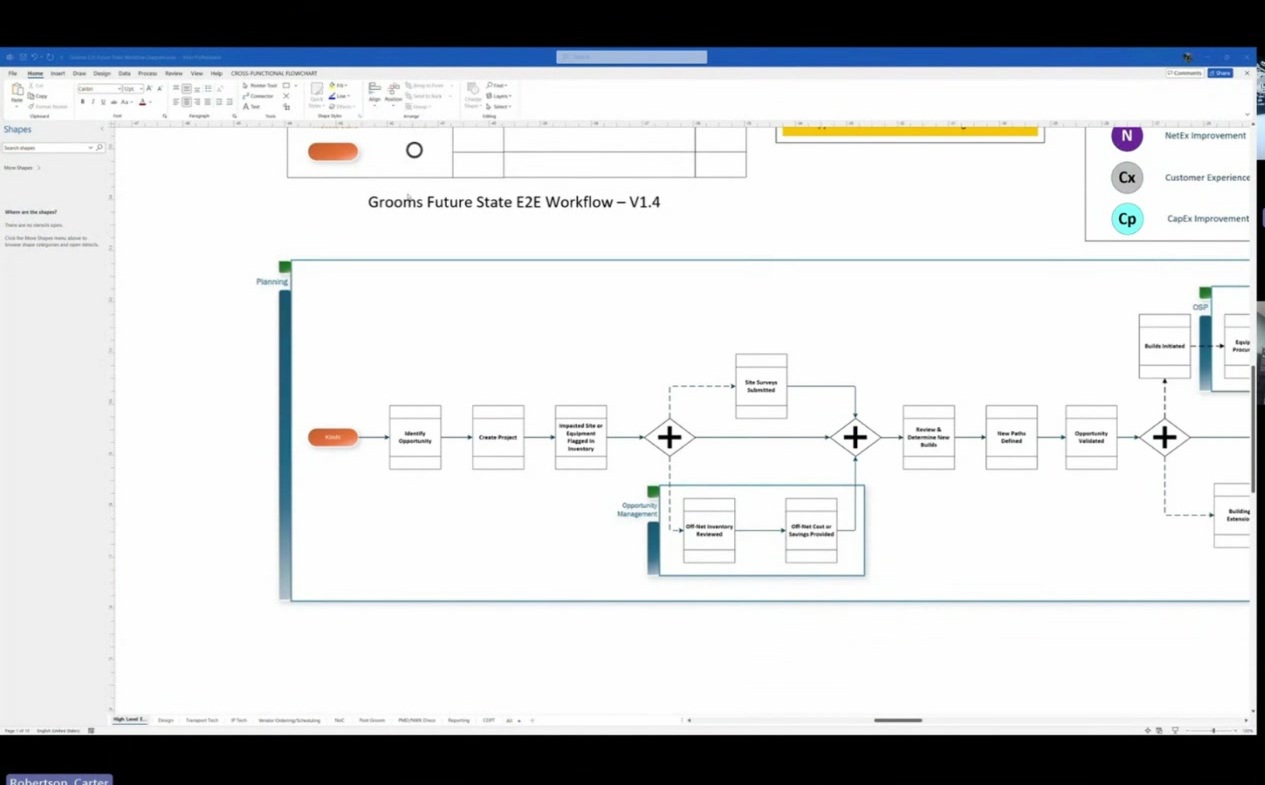The height and width of the screenshot is (785, 1265).
Task: Switch to the Transport Tech page tab
Action: (202, 720)
